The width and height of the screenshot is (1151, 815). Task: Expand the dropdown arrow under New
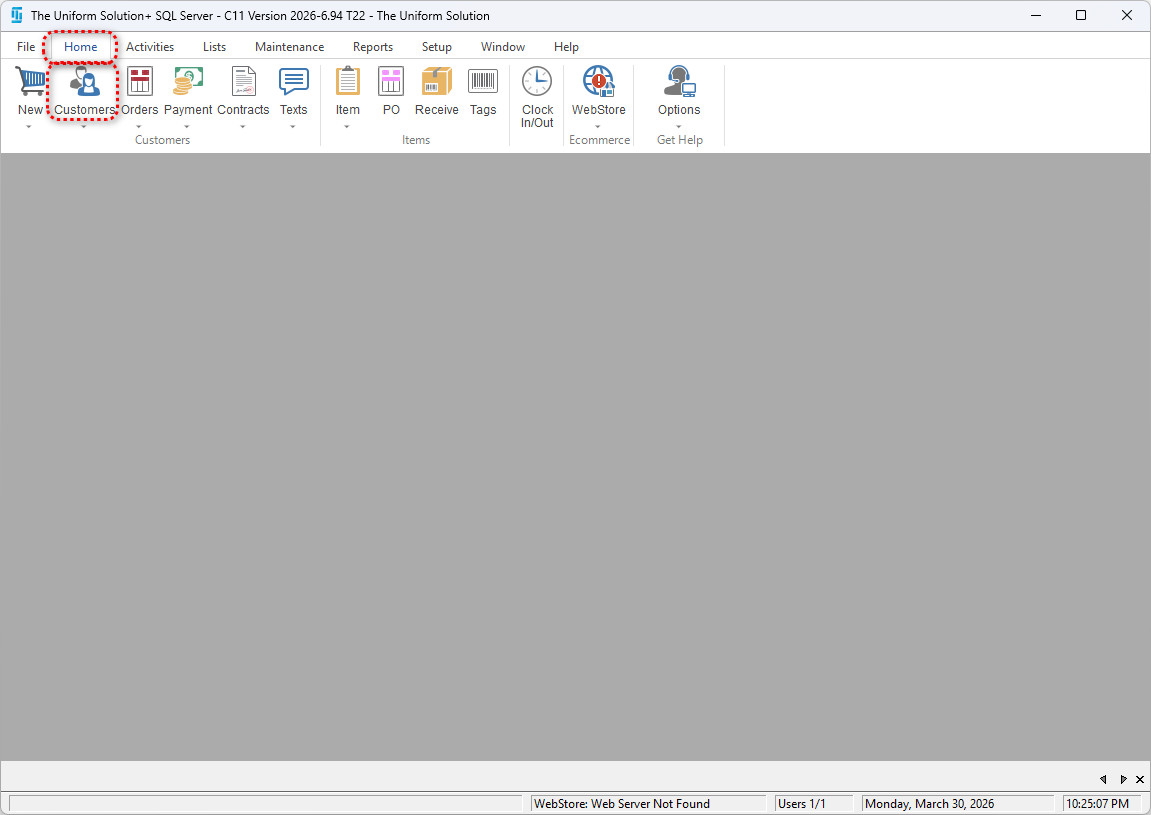30,127
